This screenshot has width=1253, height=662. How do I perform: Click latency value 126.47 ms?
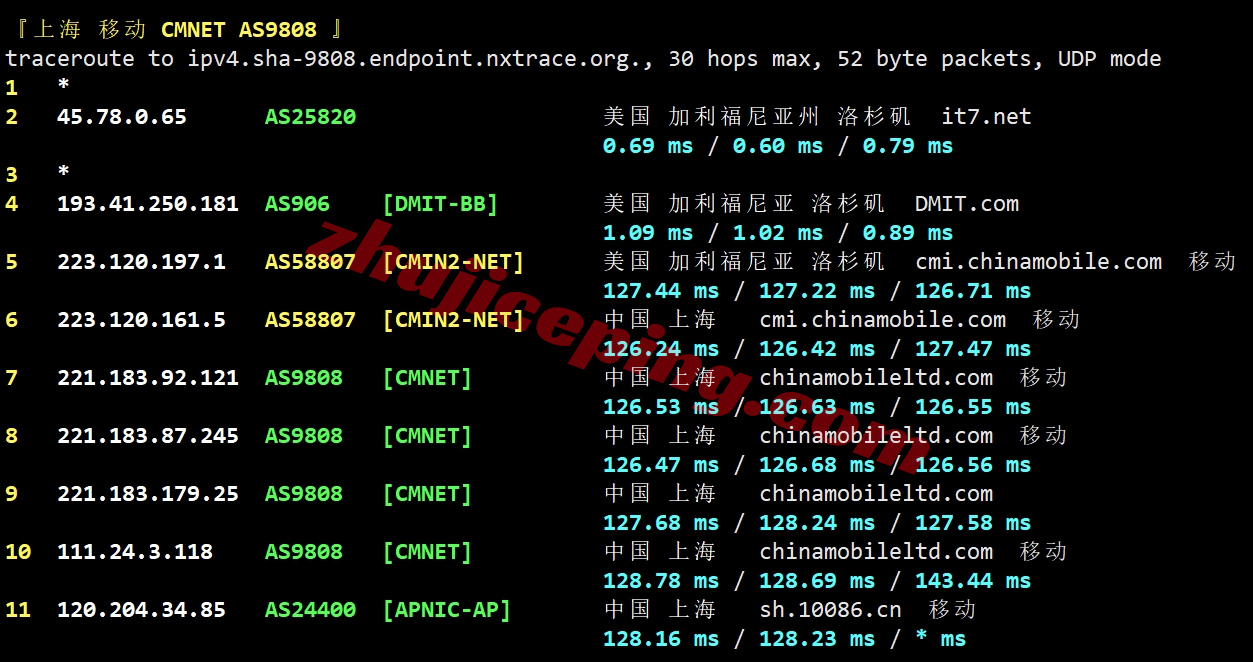661,465
